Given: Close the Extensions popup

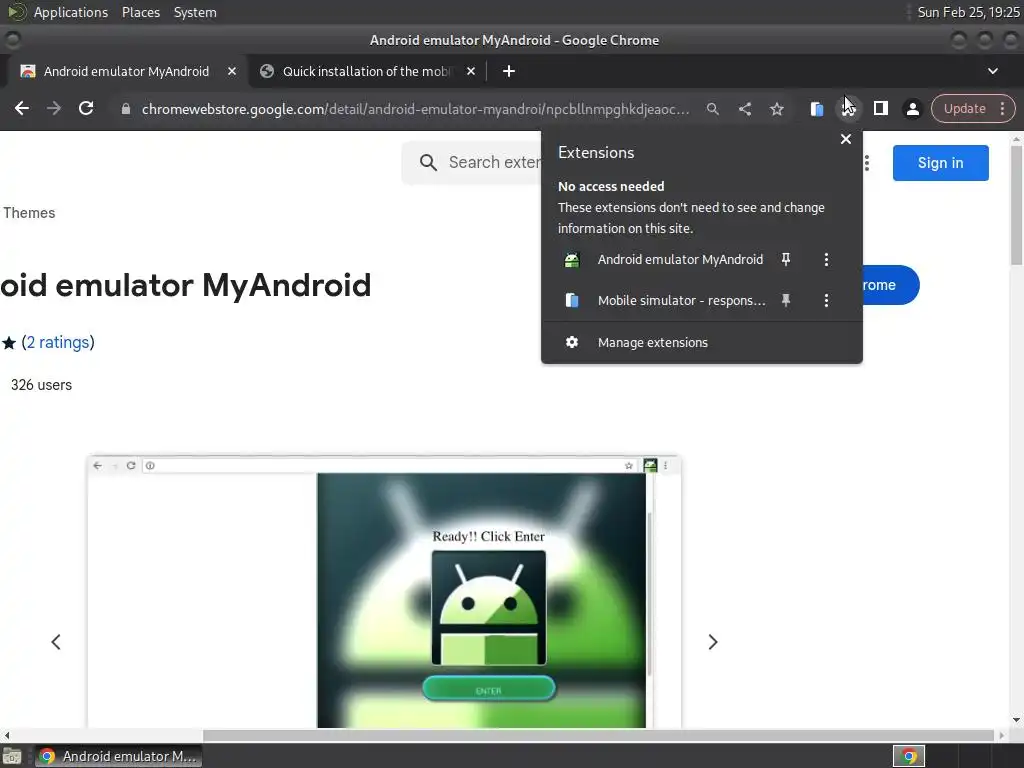Looking at the screenshot, I should [x=846, y=139].
